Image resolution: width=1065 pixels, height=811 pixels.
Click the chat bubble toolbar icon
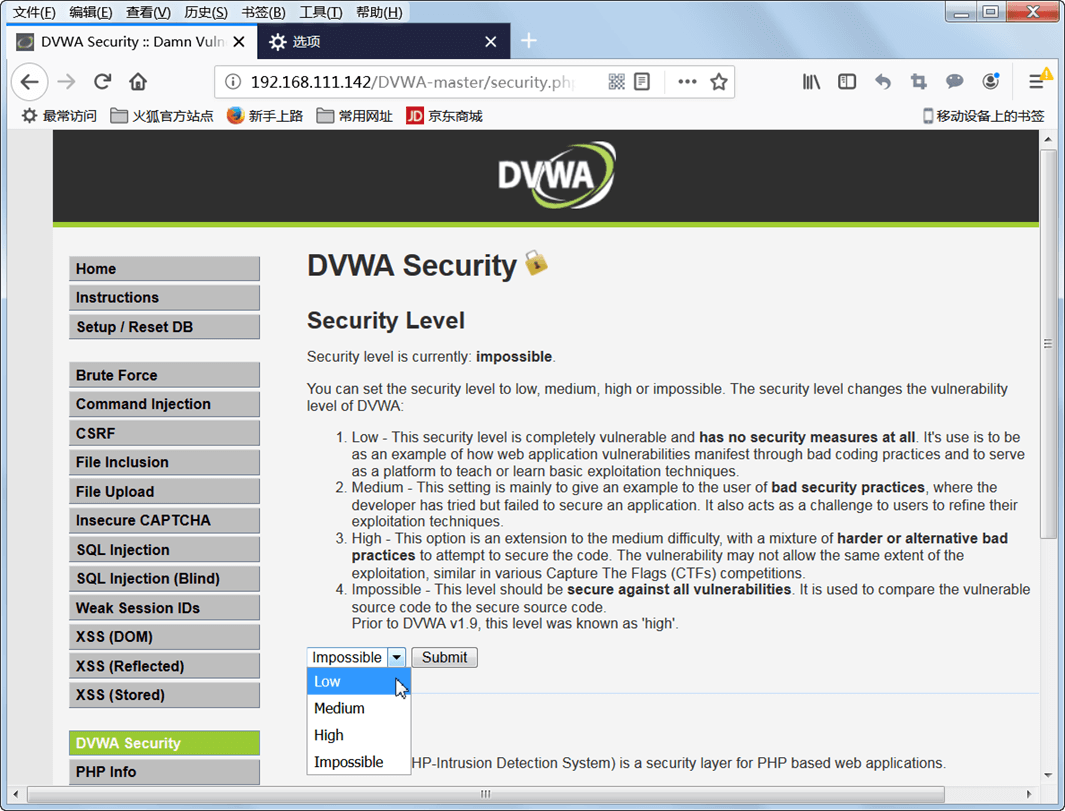point(954,82)
